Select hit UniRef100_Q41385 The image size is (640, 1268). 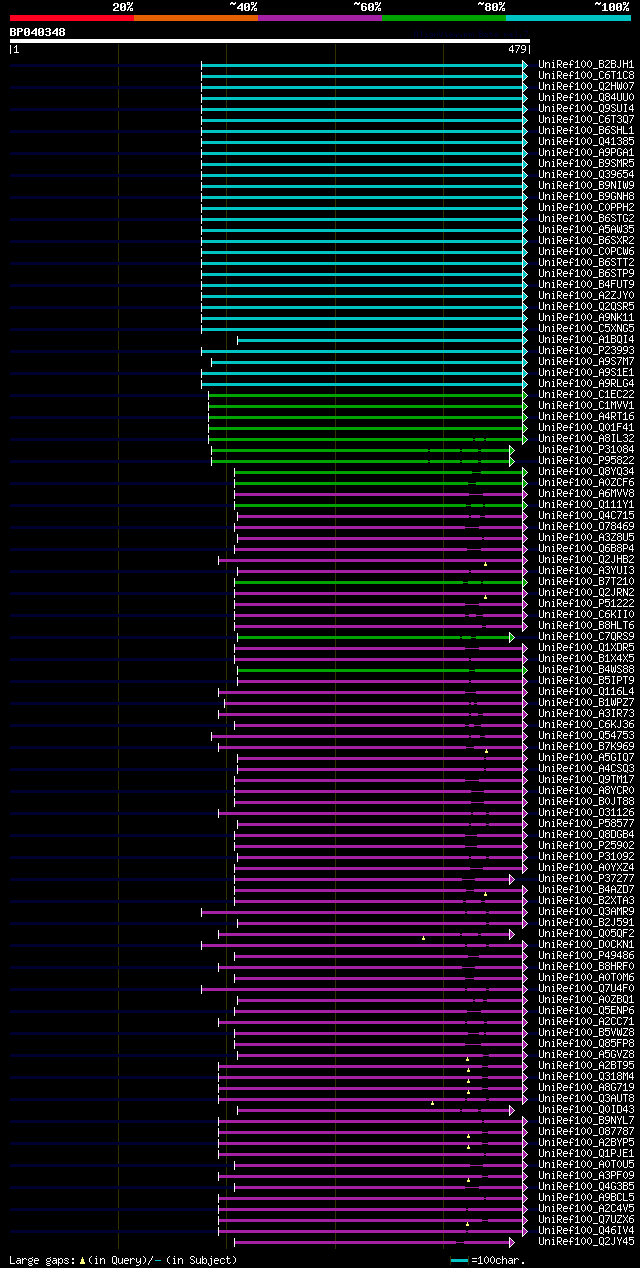point(586,141)
